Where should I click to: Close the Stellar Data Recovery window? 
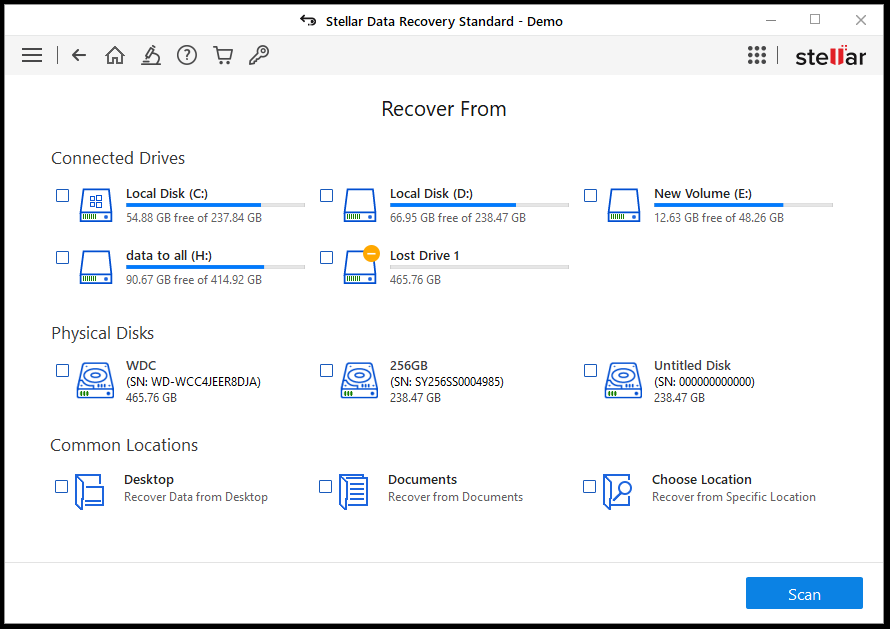click(x=860, y=20)
